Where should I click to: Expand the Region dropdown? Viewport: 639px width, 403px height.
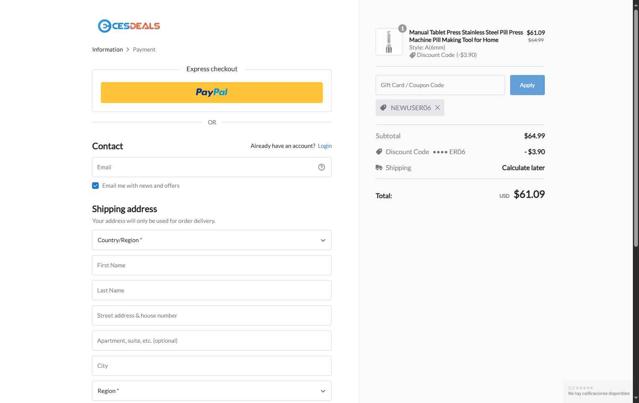tap(212, 391)
